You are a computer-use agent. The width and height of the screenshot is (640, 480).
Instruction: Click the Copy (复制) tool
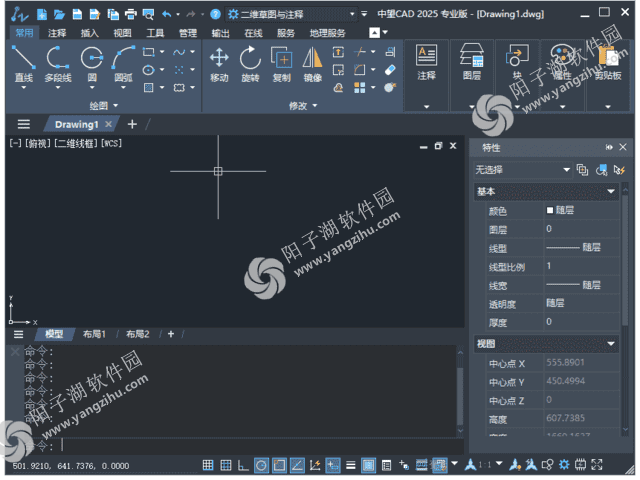click(281, 64)
